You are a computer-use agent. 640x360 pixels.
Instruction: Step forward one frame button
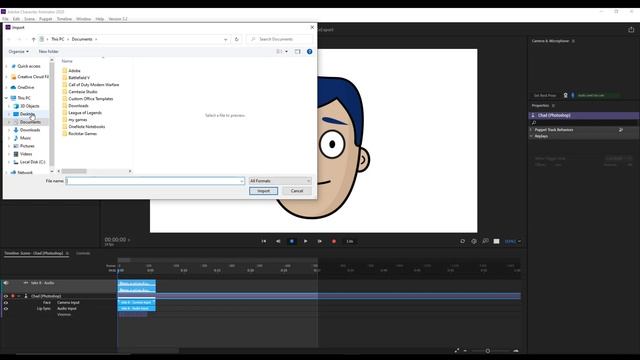320,241
